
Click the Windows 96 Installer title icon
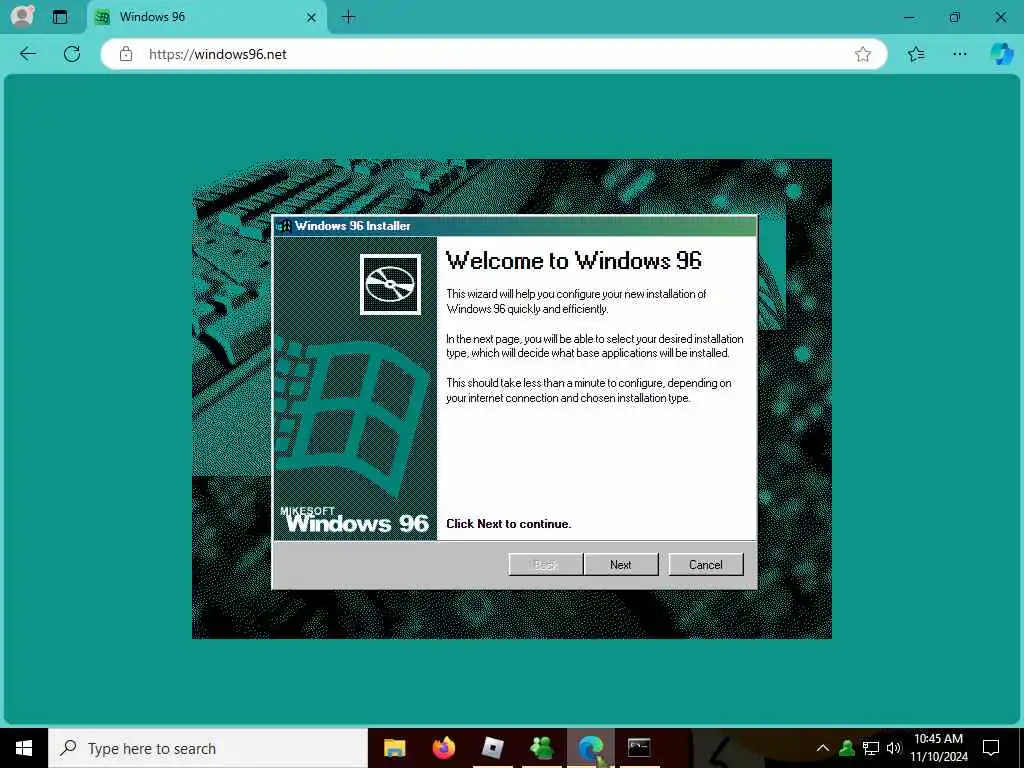[x=283, y=226]
